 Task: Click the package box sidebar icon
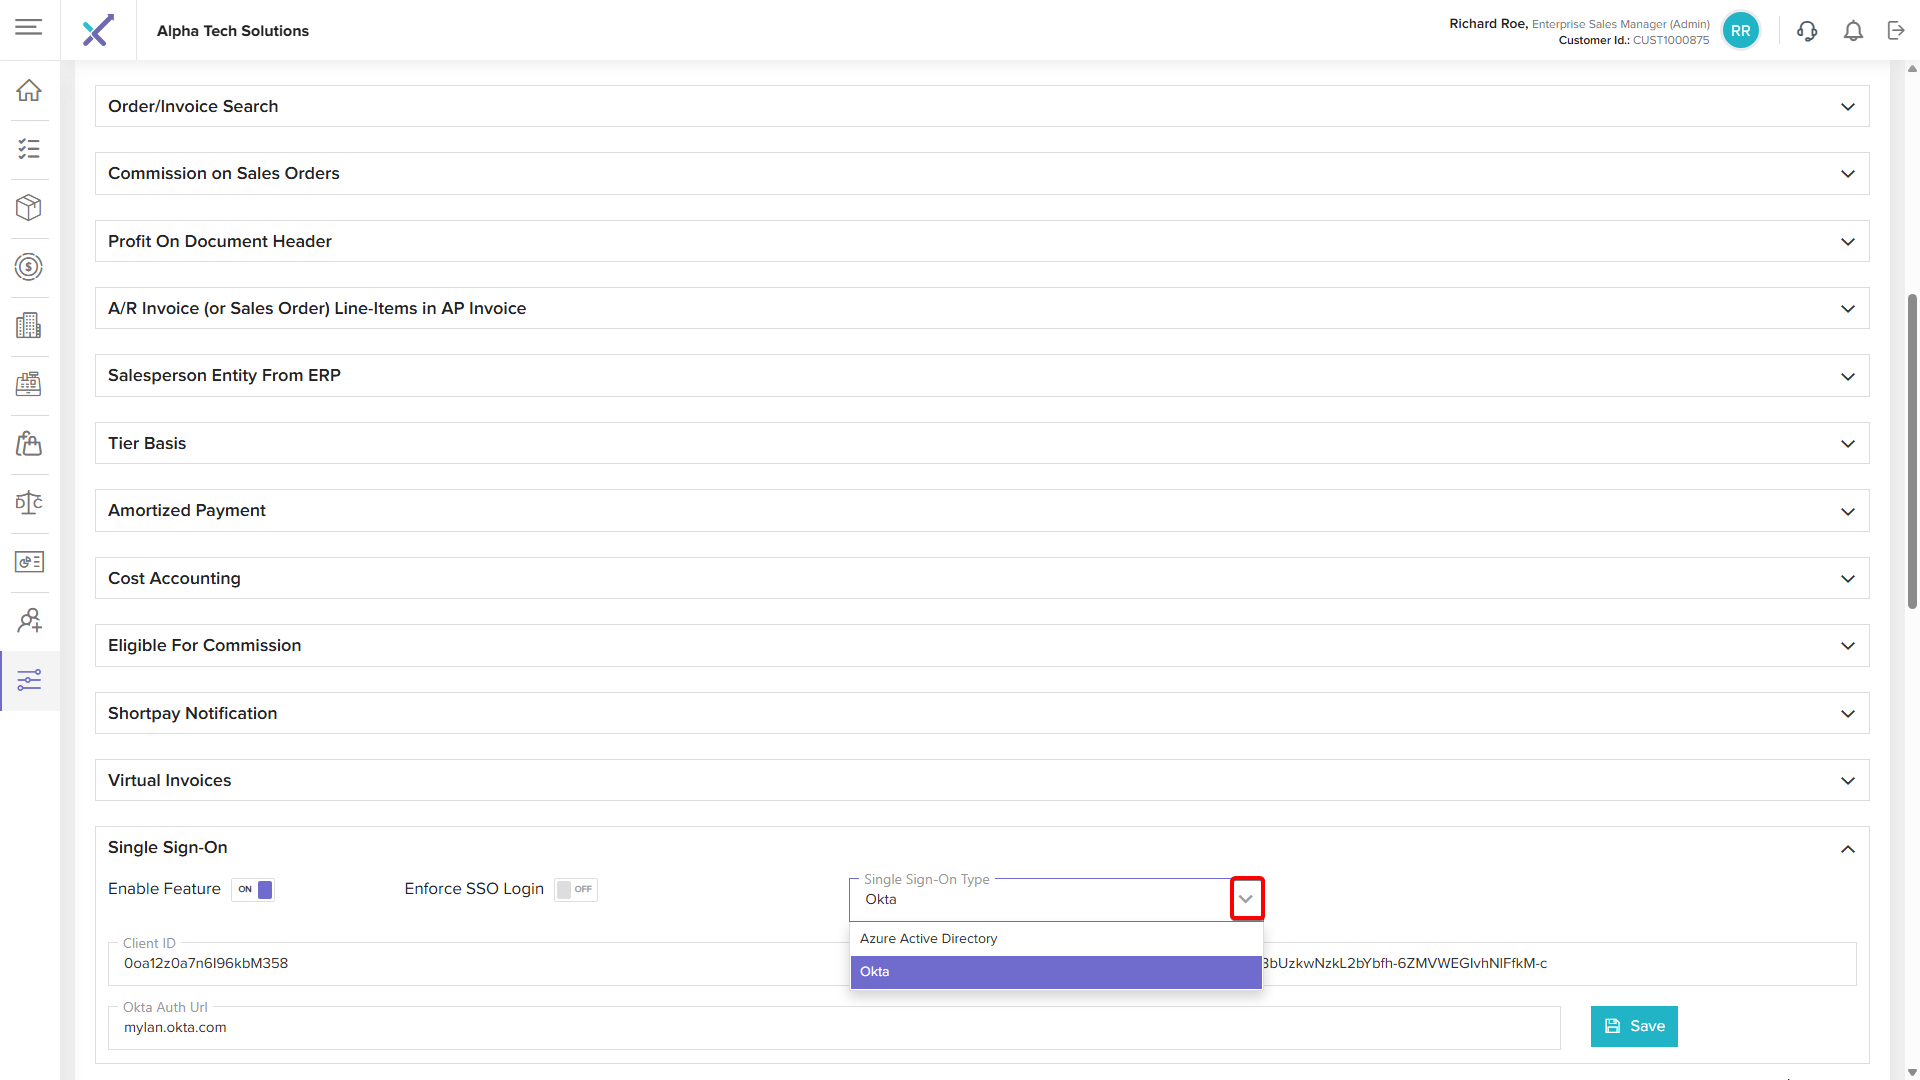pyautogui.click(x=29, y=207)
